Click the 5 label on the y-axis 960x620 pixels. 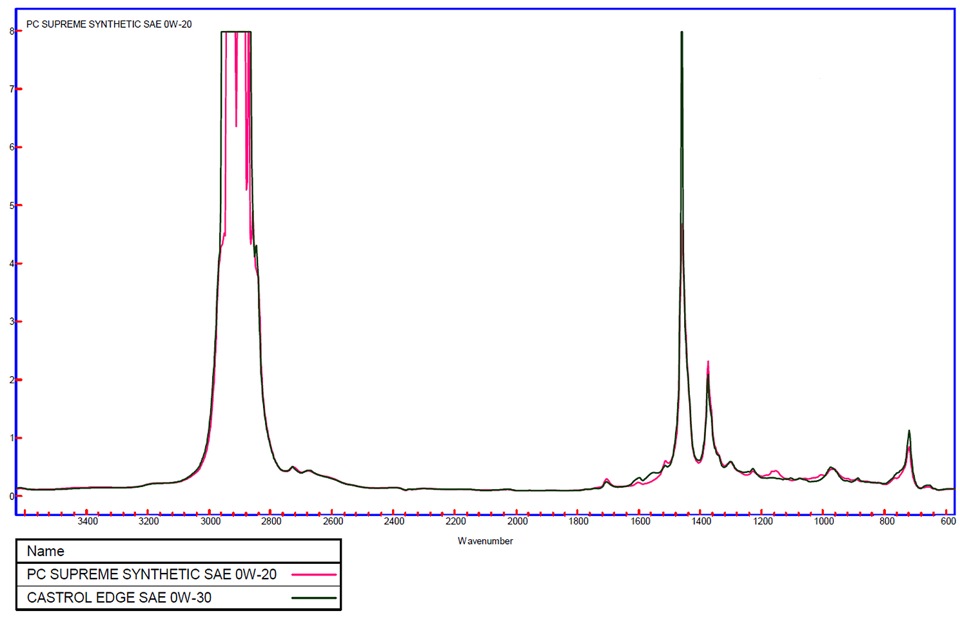click(12, 205)
